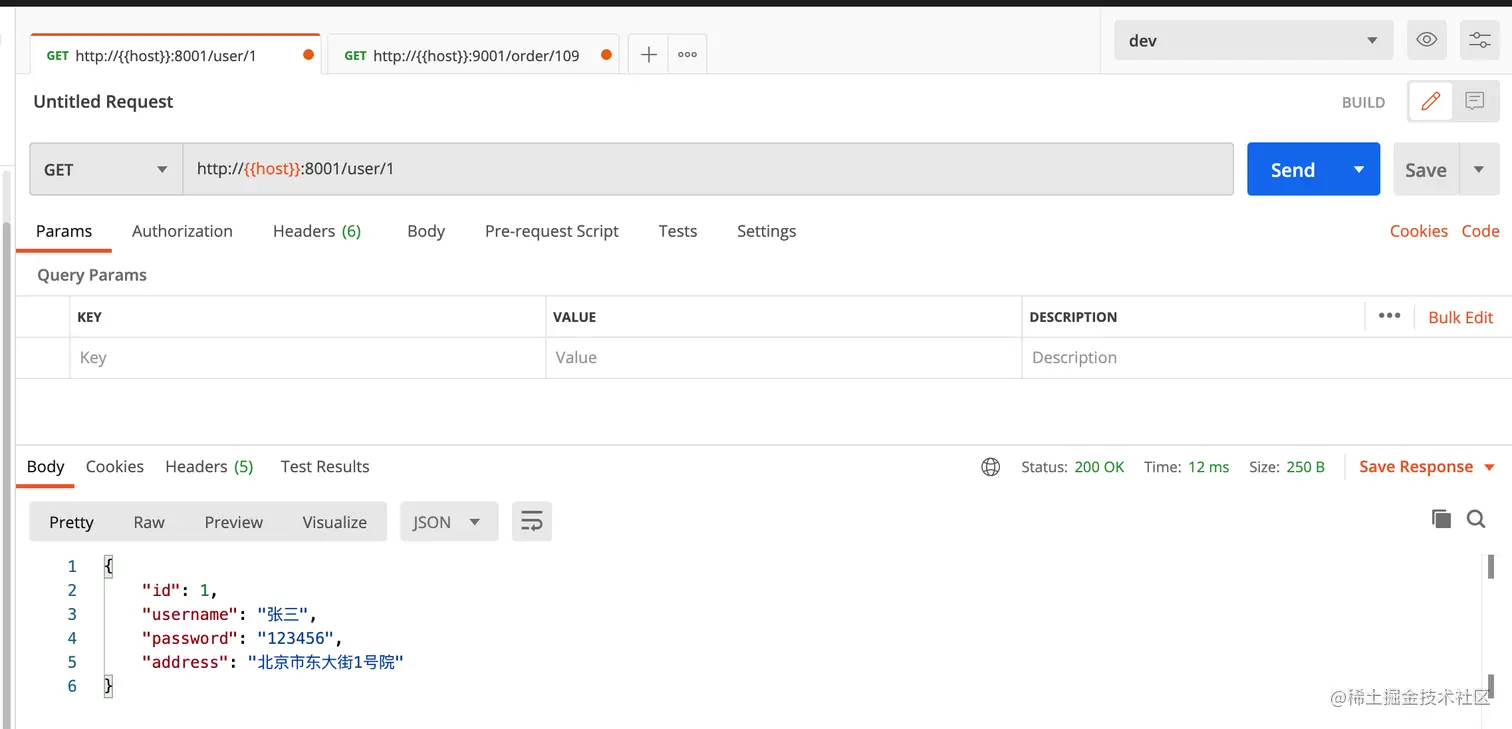Image resolution: width=1512 pixels, height=729 pixels.
Task: Switch to build mode pencil icon
Action: click(x=1430, y=101)
